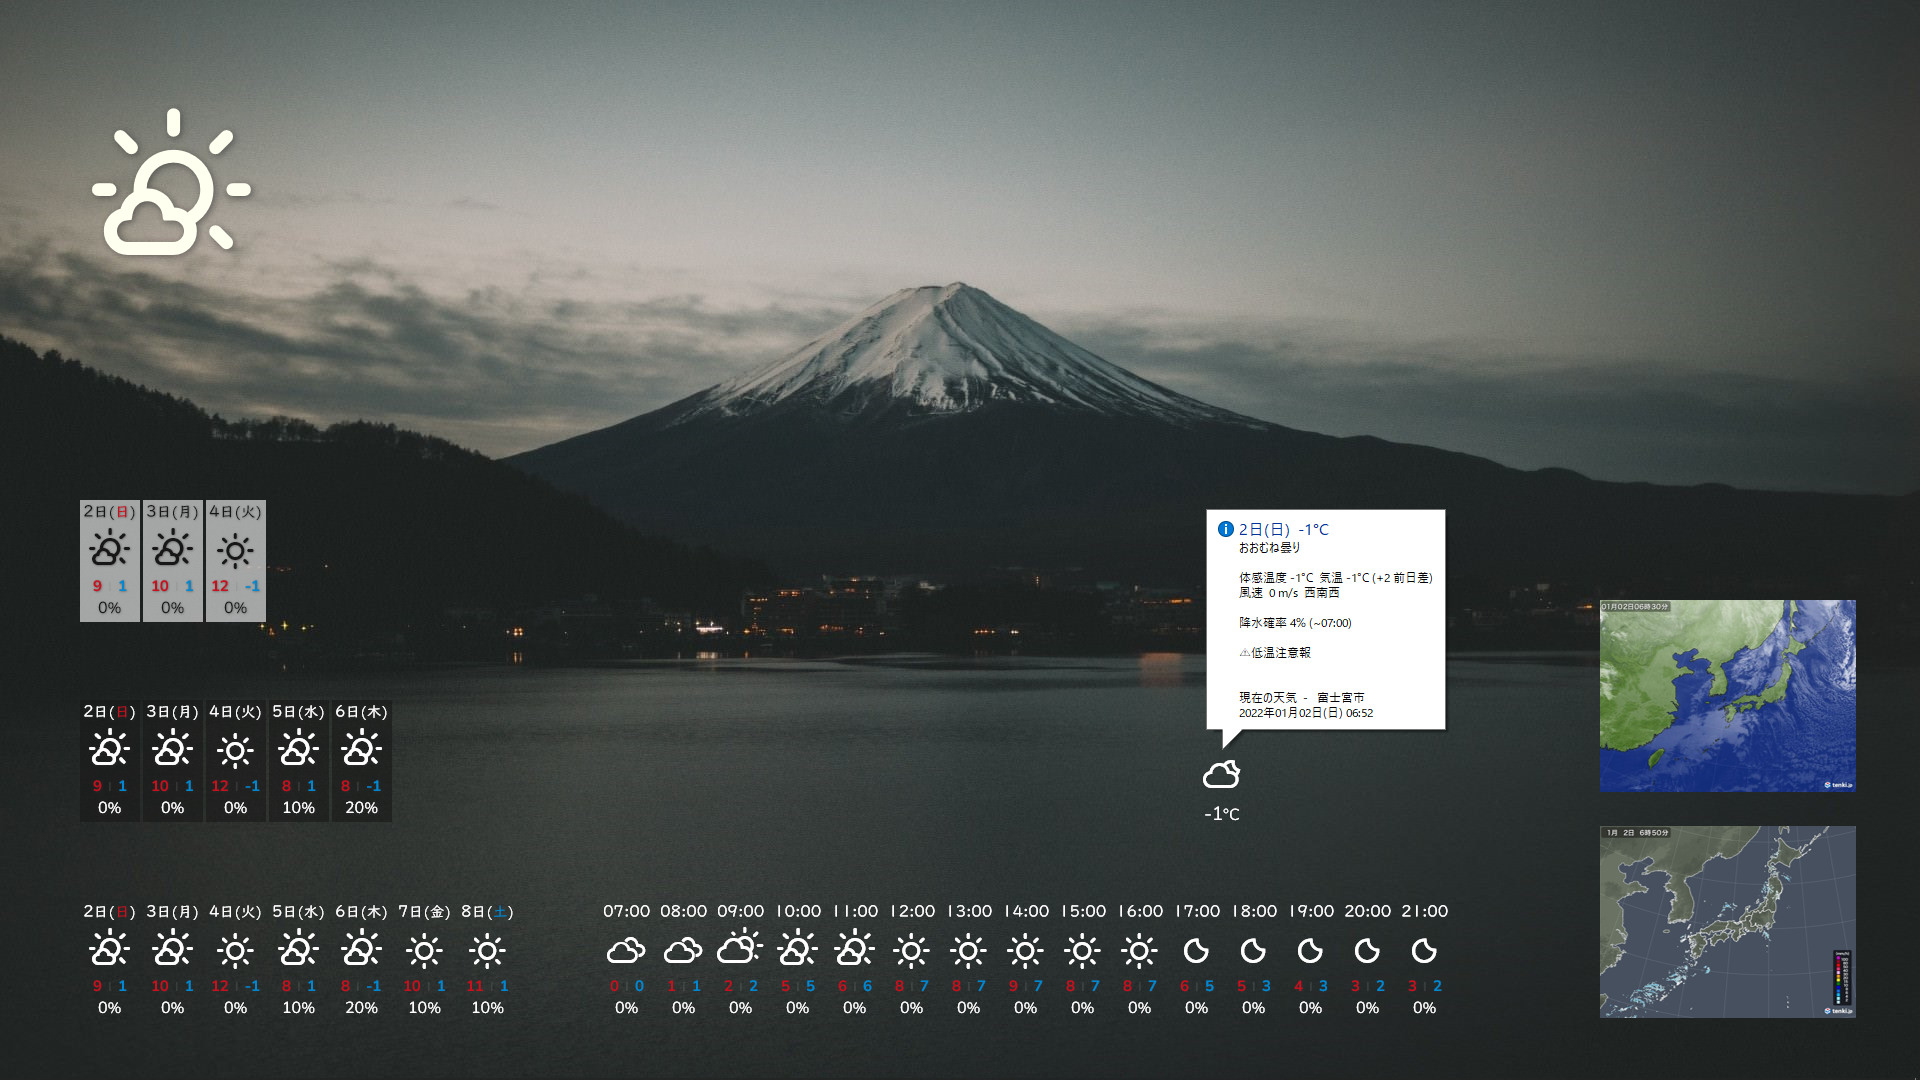Click the 8日(土) sunny icon in weekly forecast
The image size is (1920, 1080).
[x=487, y=950]
